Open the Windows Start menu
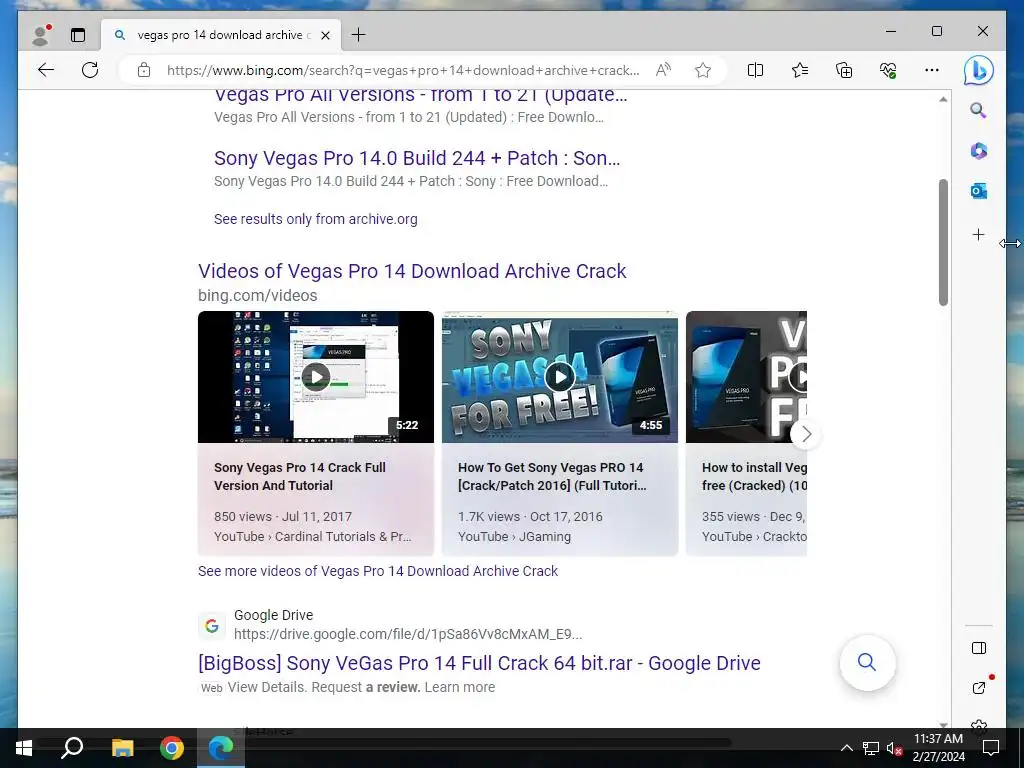 click(24, 748)
